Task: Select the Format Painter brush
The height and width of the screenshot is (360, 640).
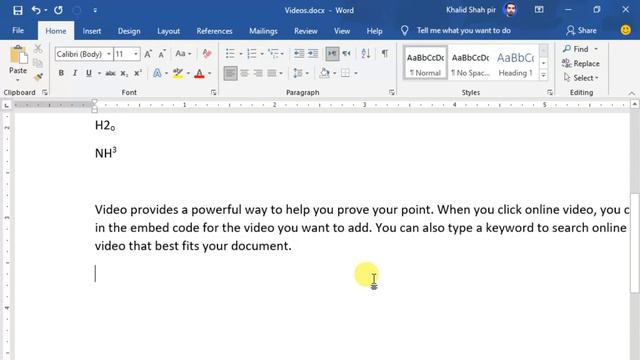Action: tap(38, 77)
